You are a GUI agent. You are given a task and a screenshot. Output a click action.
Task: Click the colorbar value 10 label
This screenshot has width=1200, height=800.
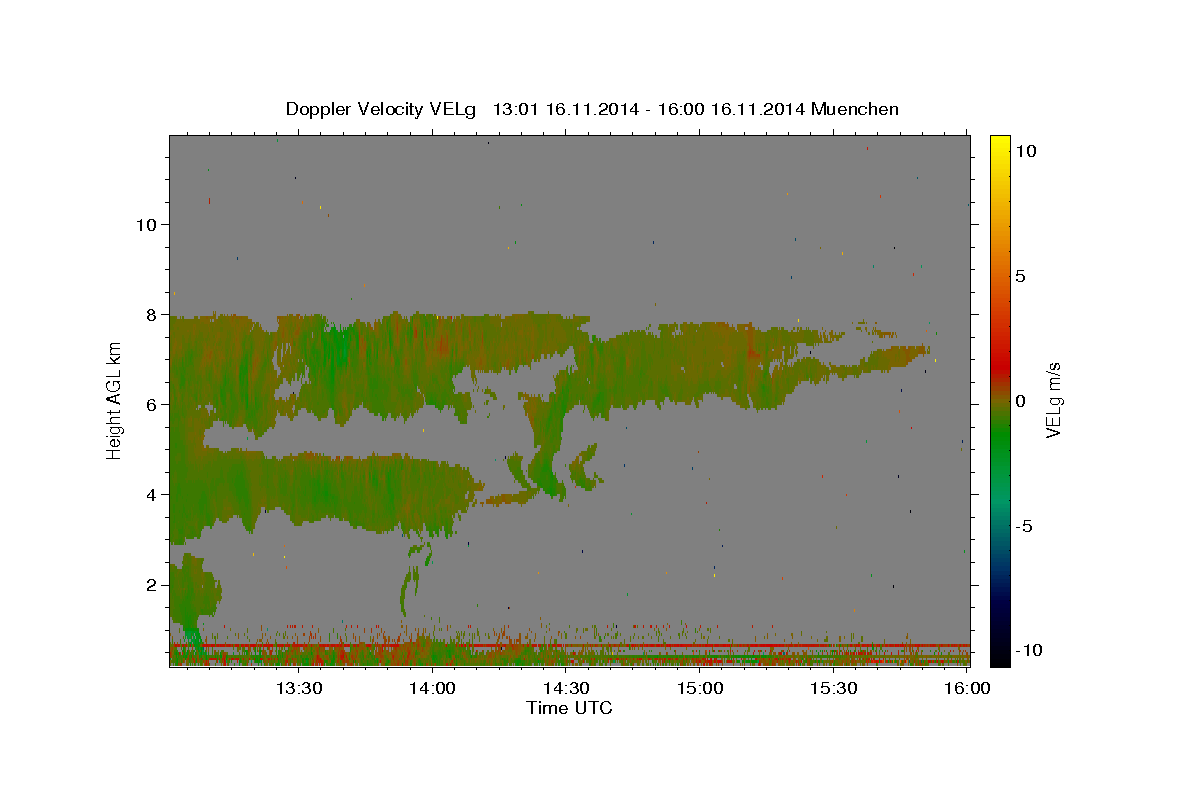tap(1025, 151)
